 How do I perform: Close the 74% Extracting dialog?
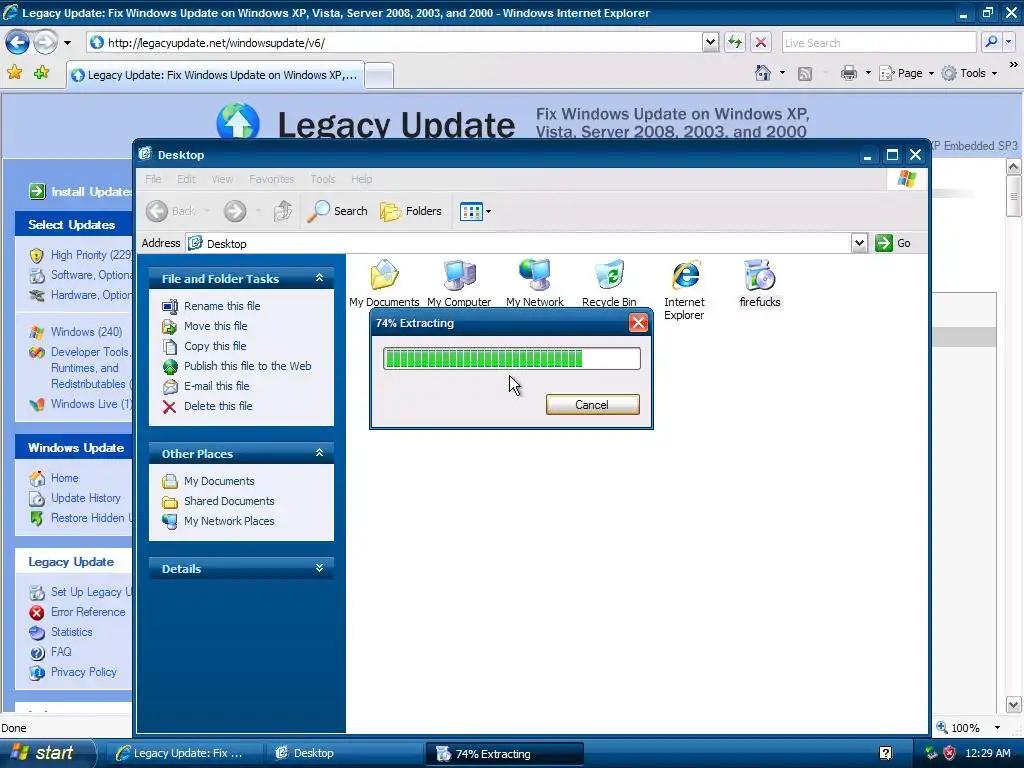tap(638, 323)
